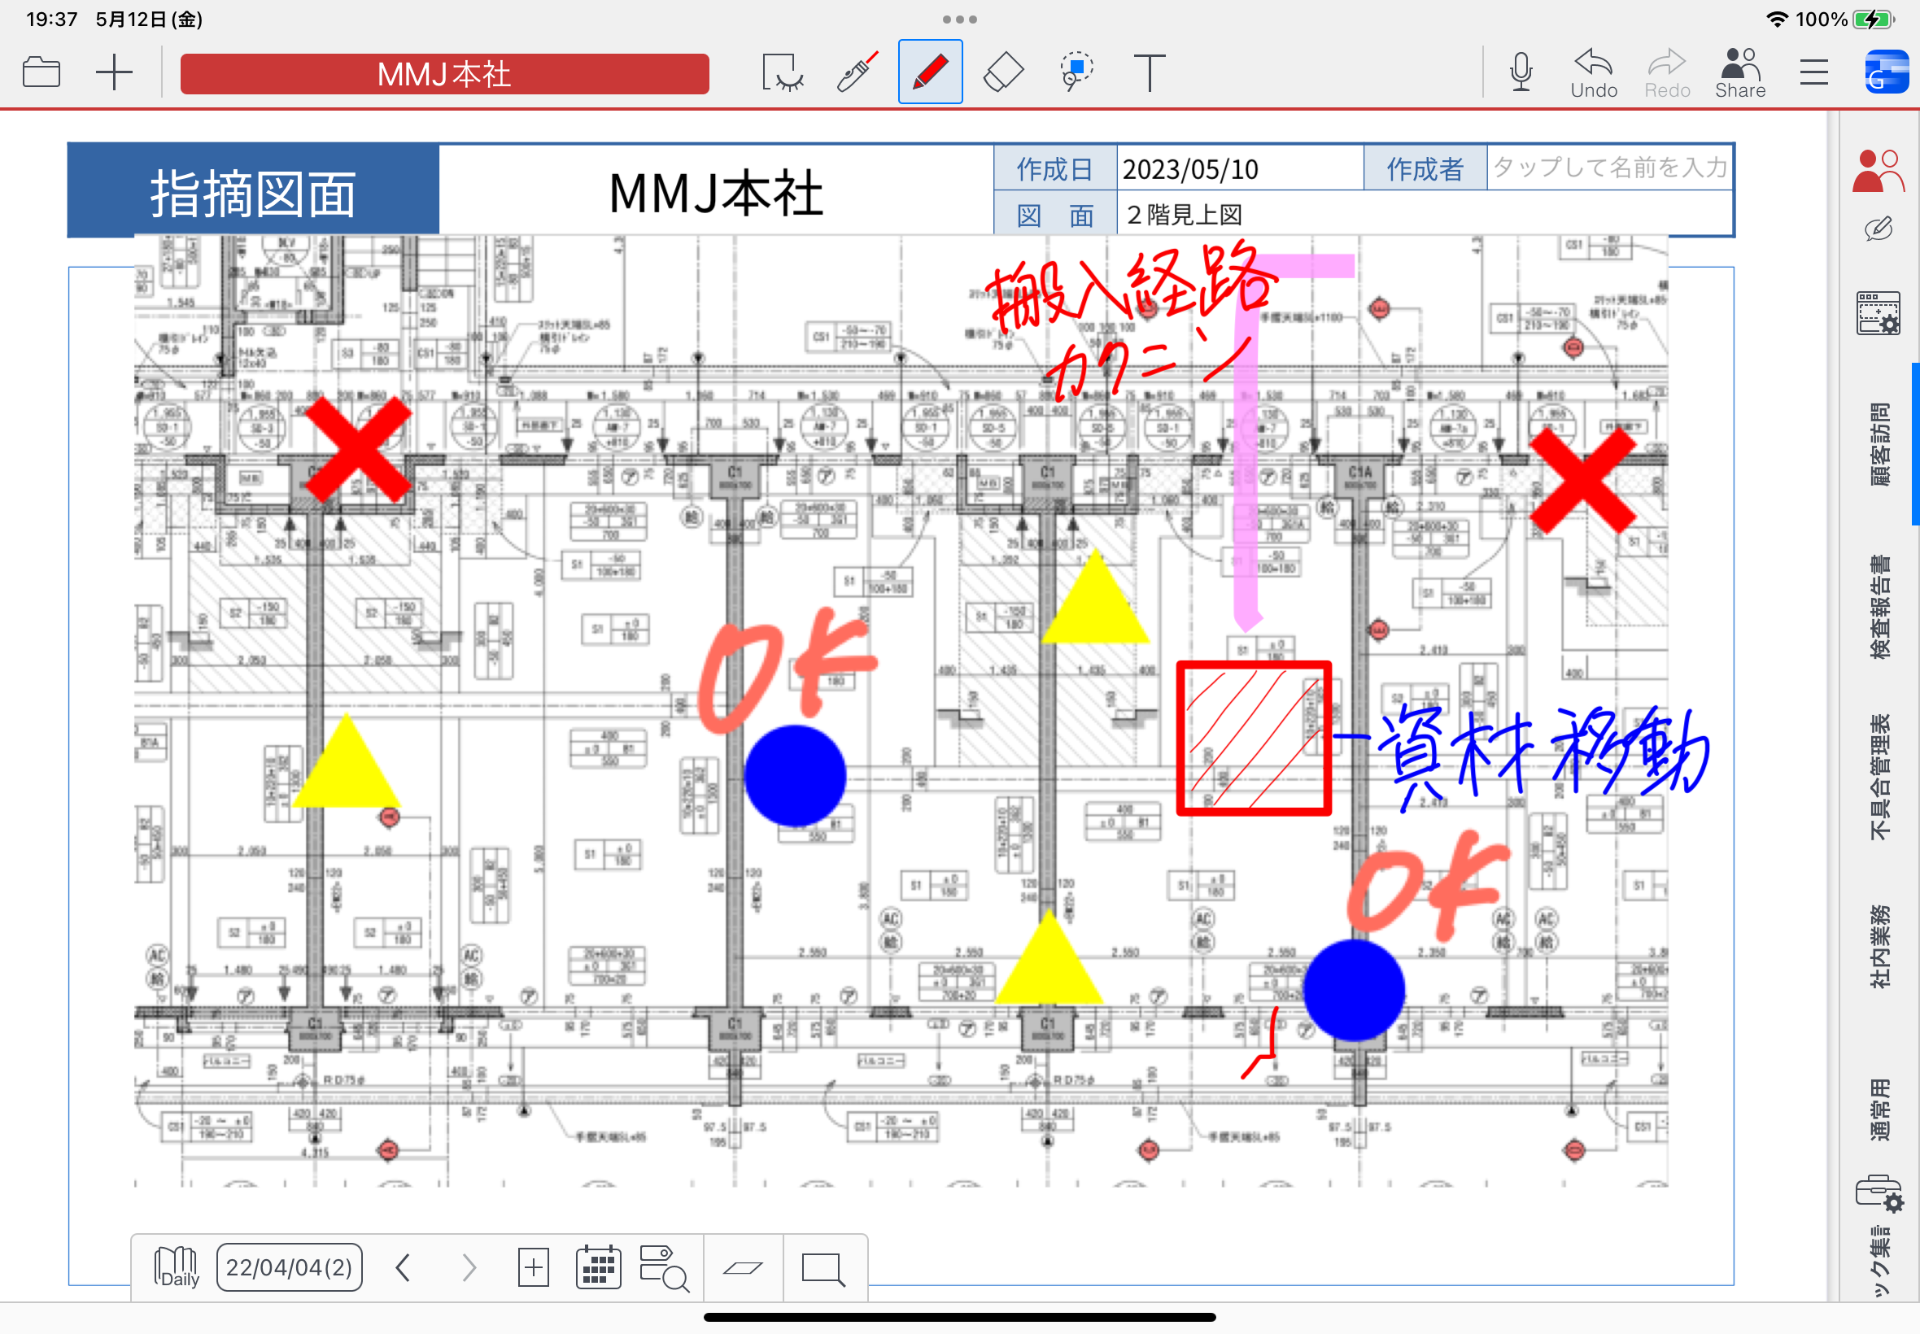Add a new page with the plus icon

[534, 1267]
